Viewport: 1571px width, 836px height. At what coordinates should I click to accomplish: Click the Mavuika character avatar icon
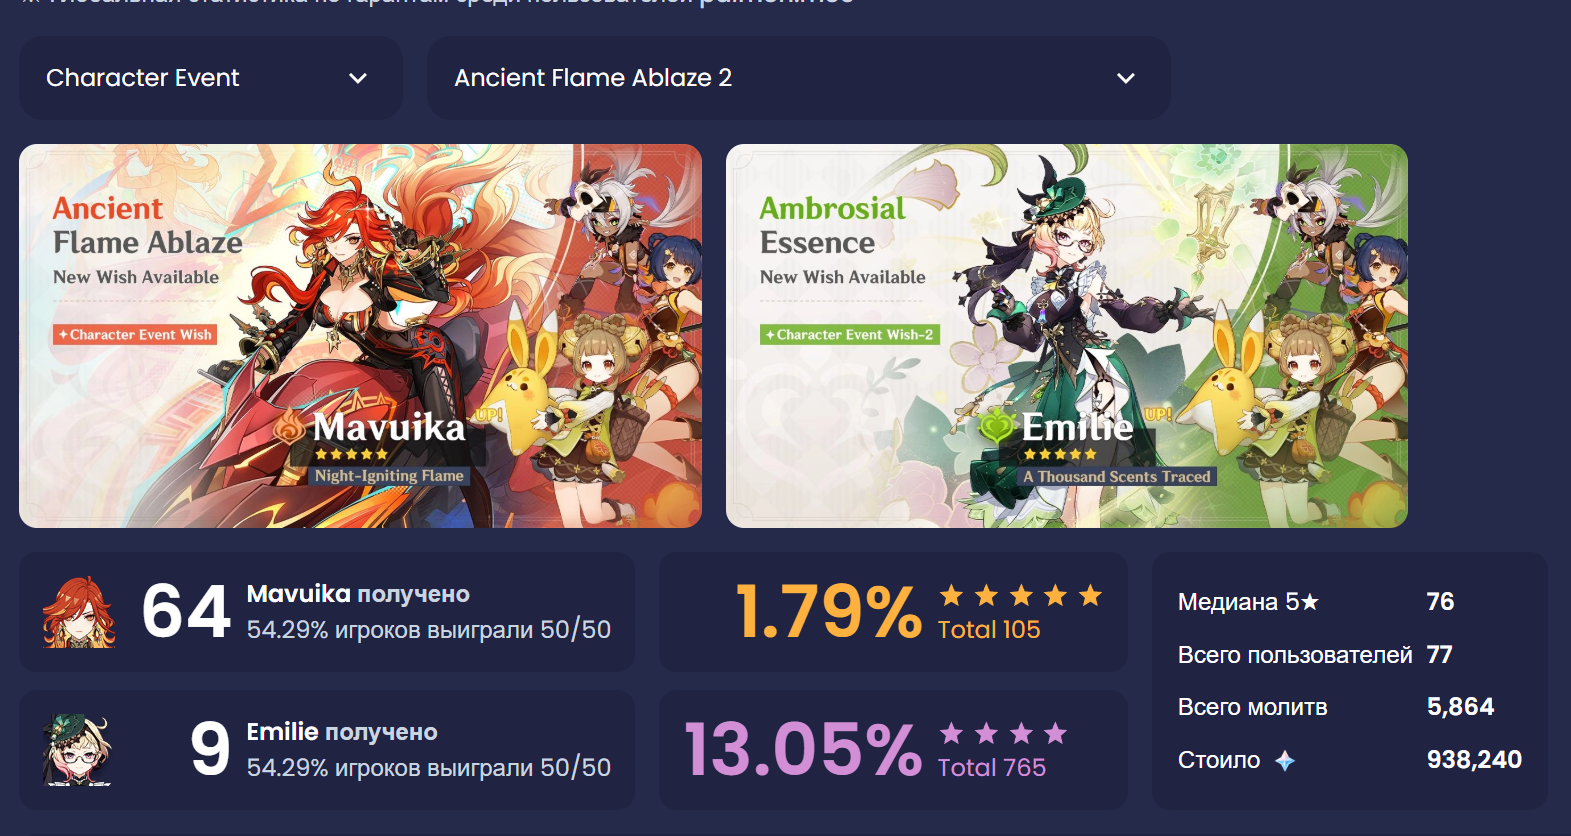coord(79,612)
